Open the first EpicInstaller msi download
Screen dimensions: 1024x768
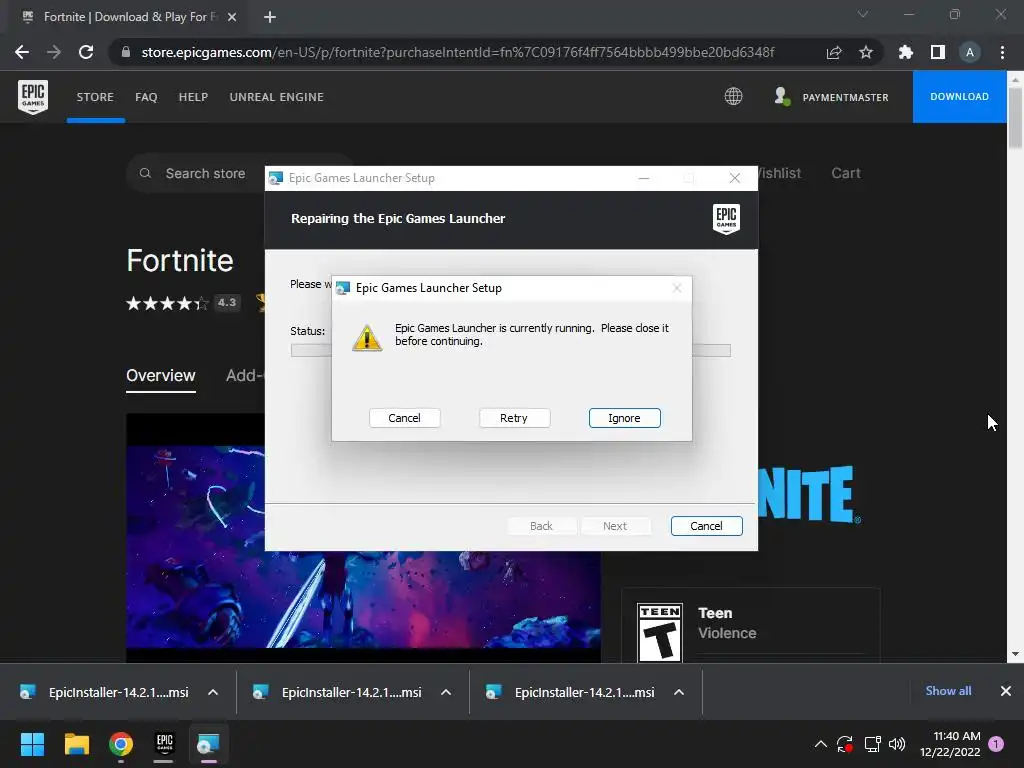104,692
